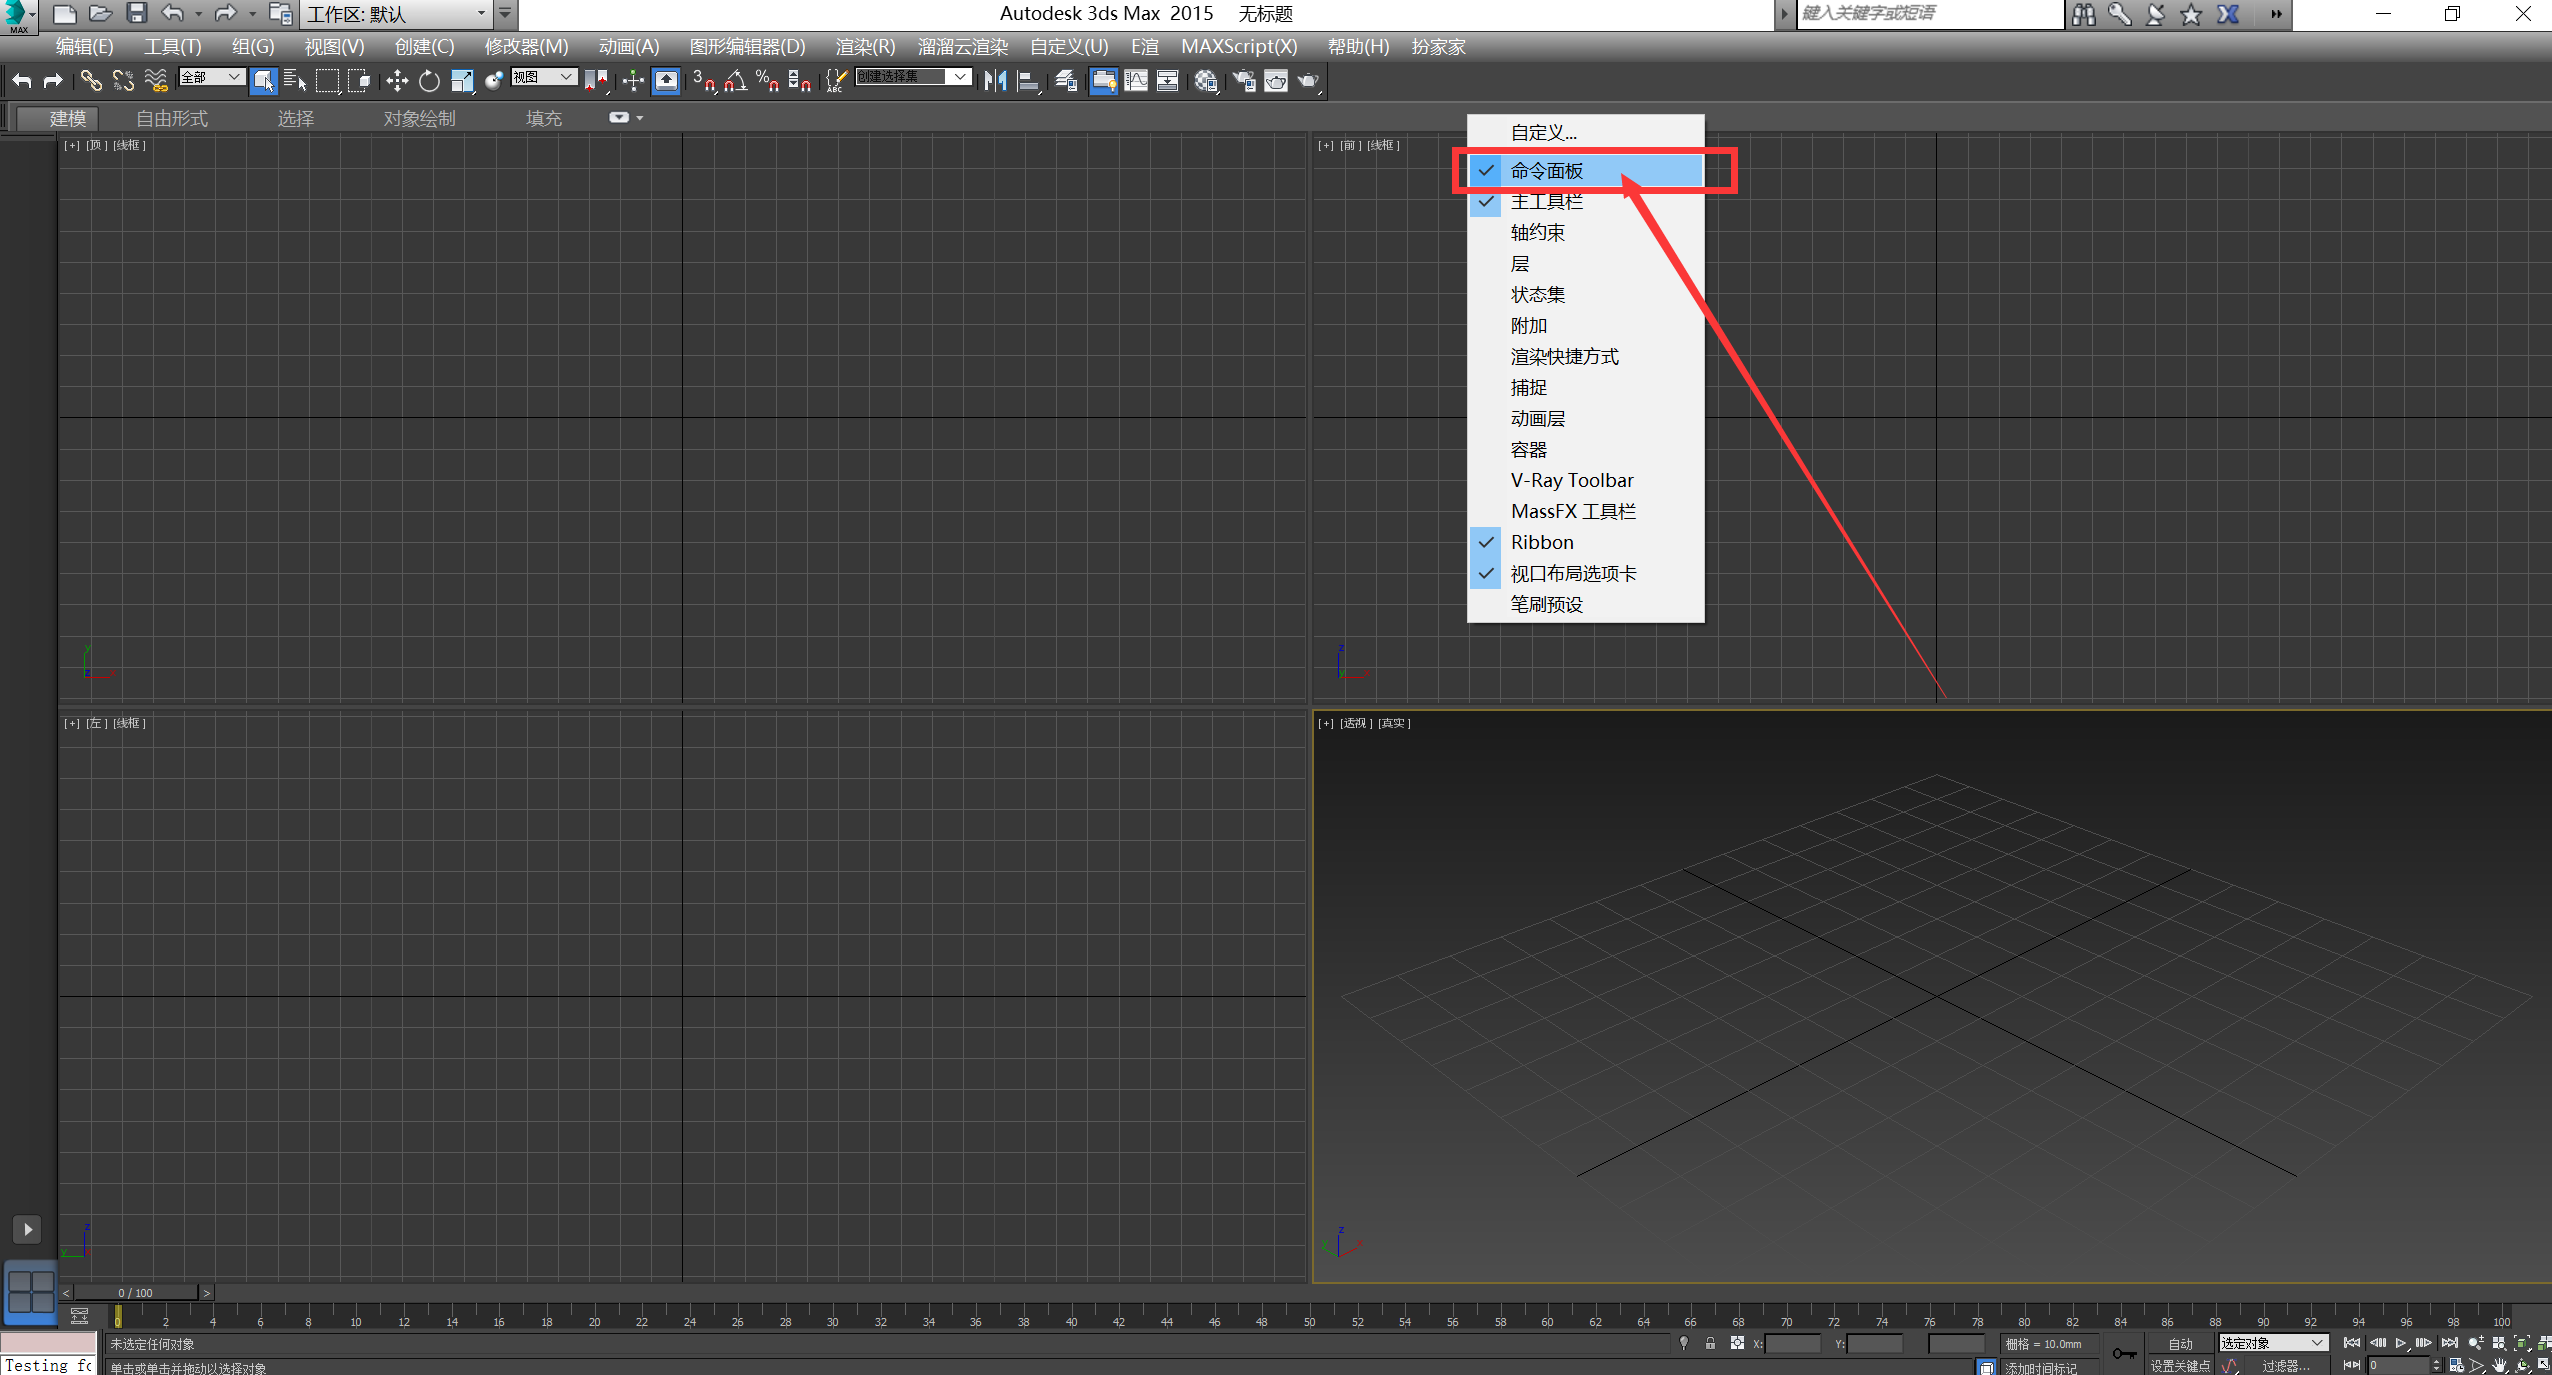Click the 设置关键点 button
The width and height of the screenshot is (2552, 1375).
coord(2180,1365)
